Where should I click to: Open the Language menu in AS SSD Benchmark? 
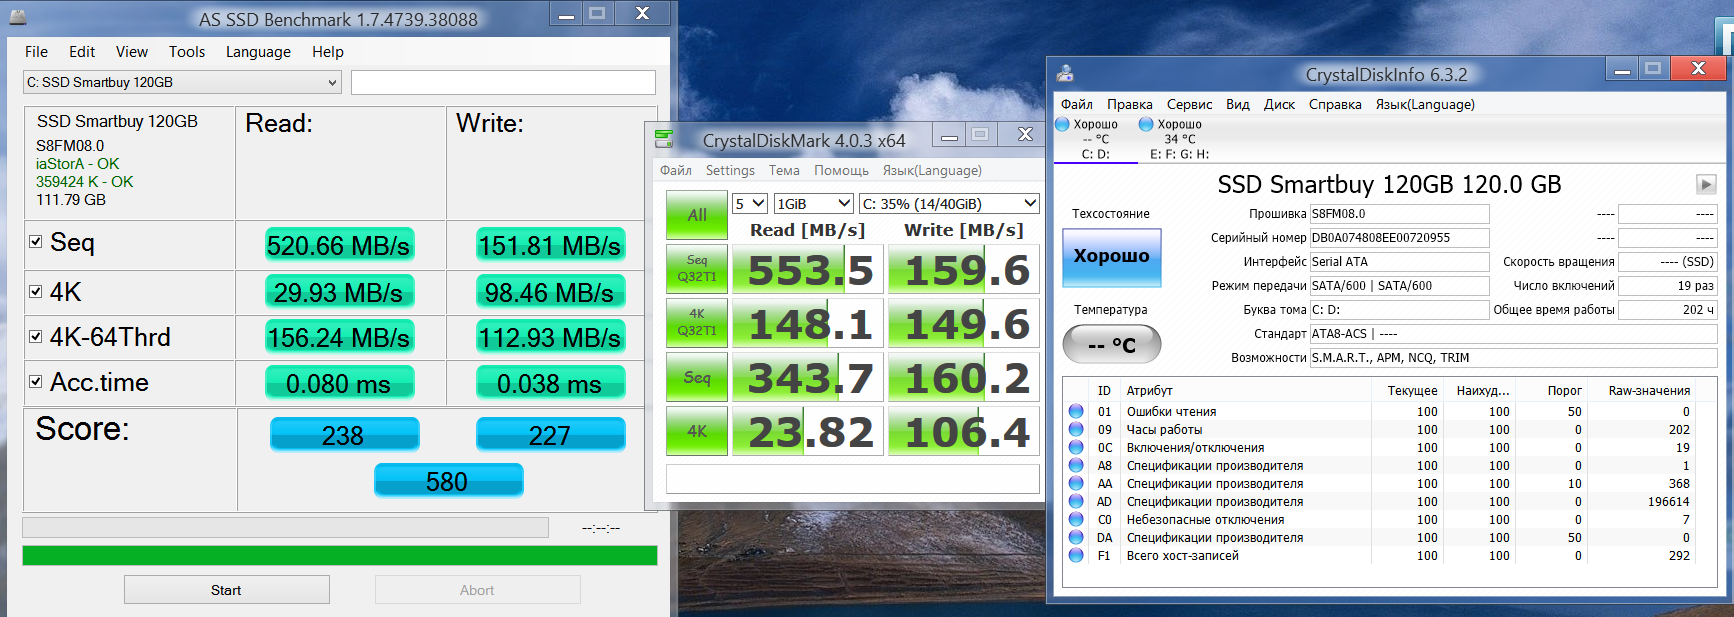258,52
